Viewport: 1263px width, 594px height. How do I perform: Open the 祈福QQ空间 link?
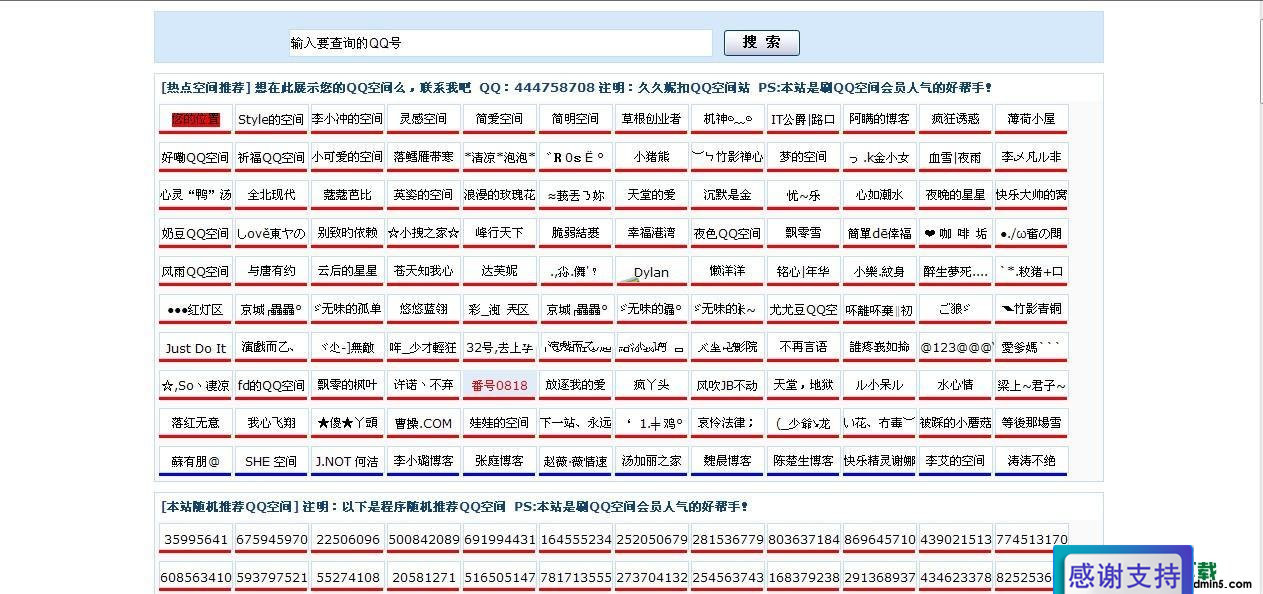pyautogui.click(x=271, y=157)
